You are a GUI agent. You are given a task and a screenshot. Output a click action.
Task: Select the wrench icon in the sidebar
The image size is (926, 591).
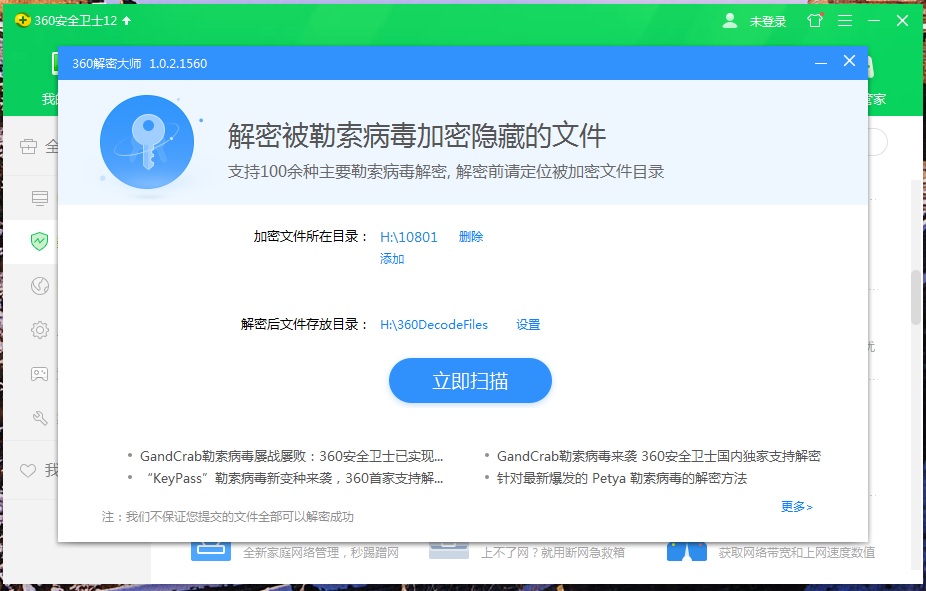pyautogui.click(x=40, y=419)
